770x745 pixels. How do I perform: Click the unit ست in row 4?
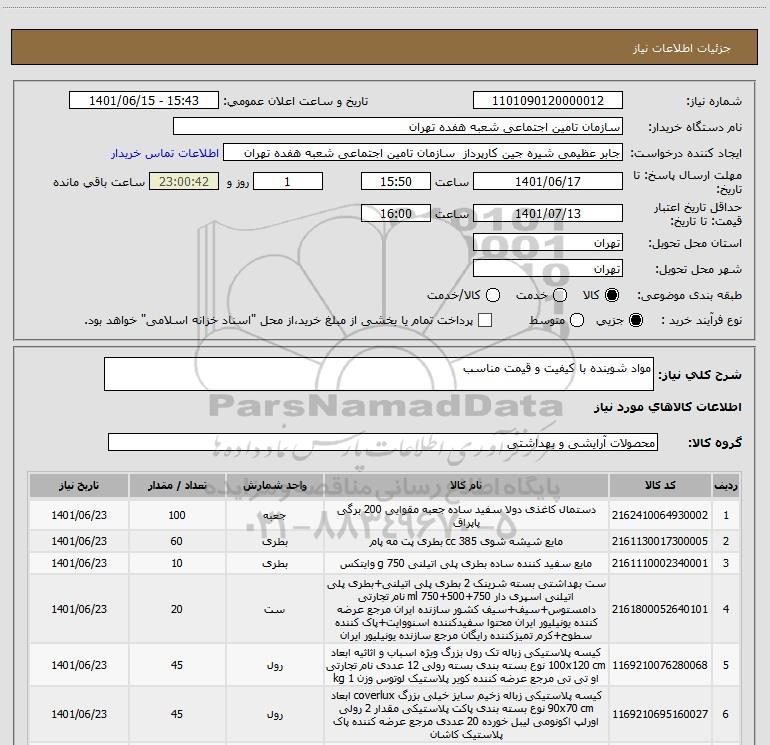pyautogui.click(x=275, y=609)
